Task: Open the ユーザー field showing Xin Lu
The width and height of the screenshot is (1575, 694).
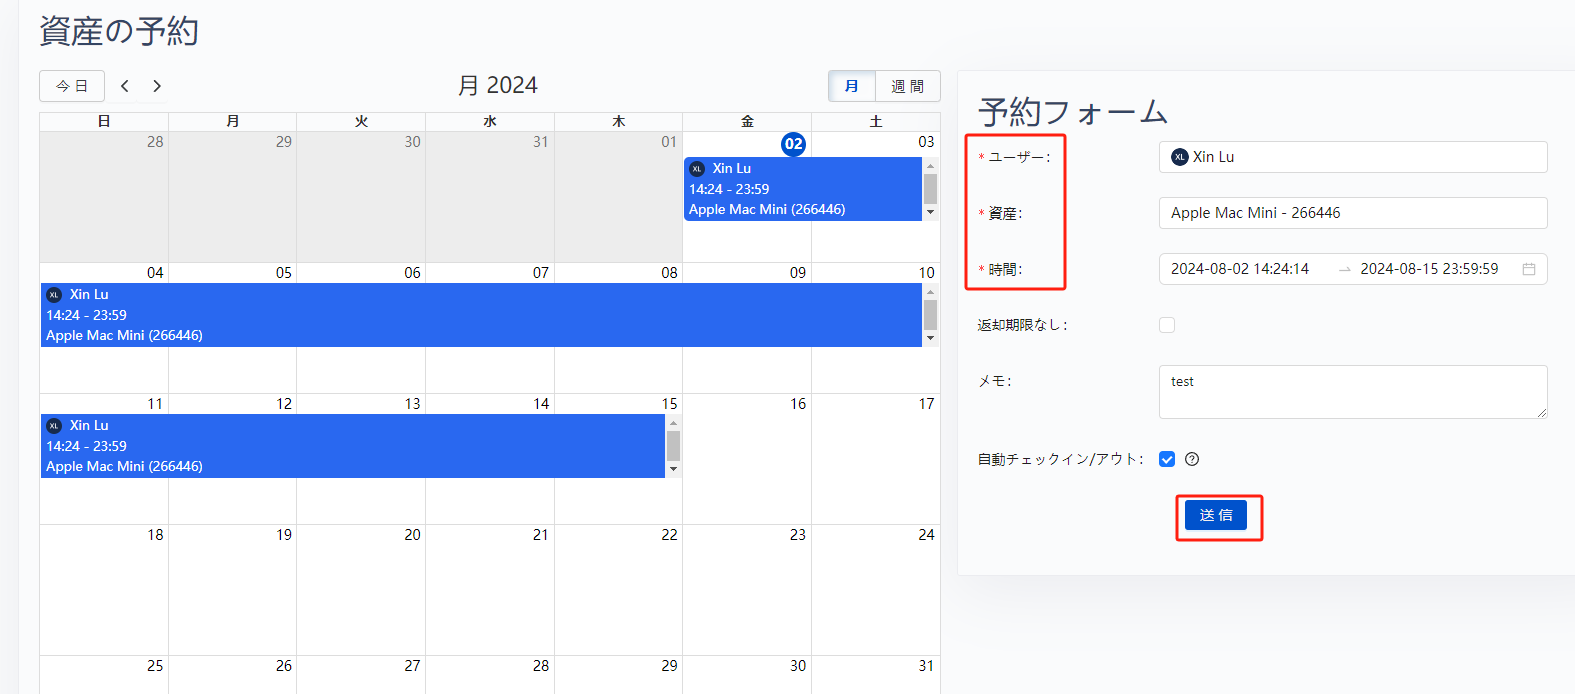Action: (x=1353, y=157)
